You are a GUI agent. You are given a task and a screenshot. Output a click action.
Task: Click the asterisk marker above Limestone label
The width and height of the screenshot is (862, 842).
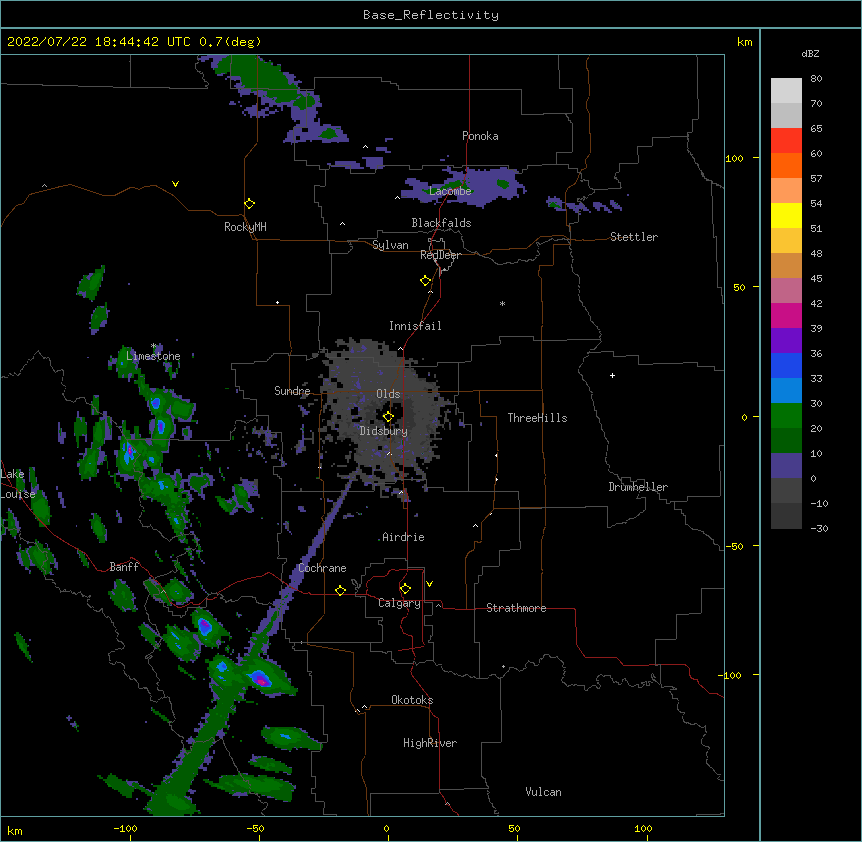(x=154, y=346)
